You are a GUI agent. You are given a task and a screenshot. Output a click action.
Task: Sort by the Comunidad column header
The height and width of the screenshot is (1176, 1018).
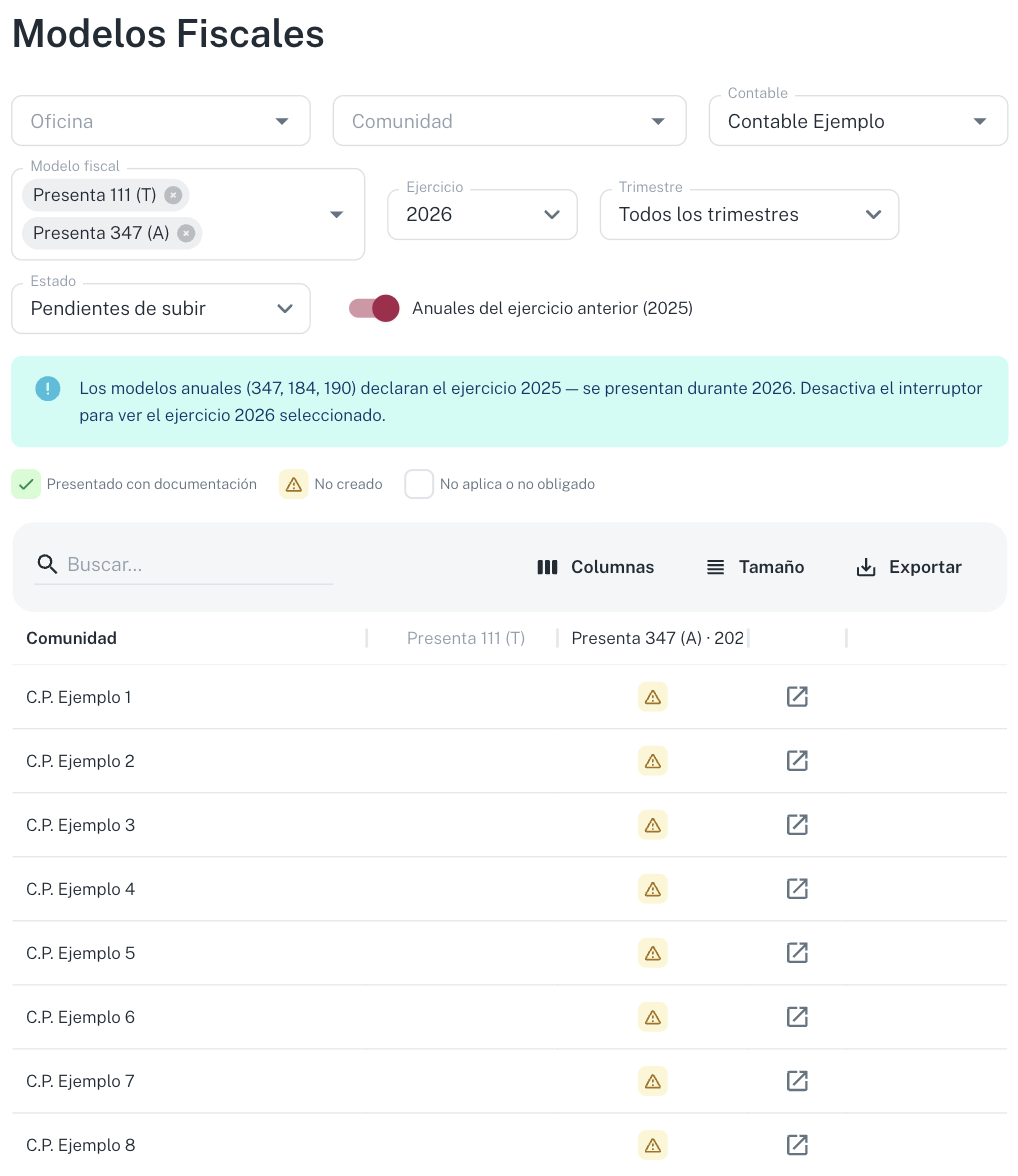click(71, 638)
